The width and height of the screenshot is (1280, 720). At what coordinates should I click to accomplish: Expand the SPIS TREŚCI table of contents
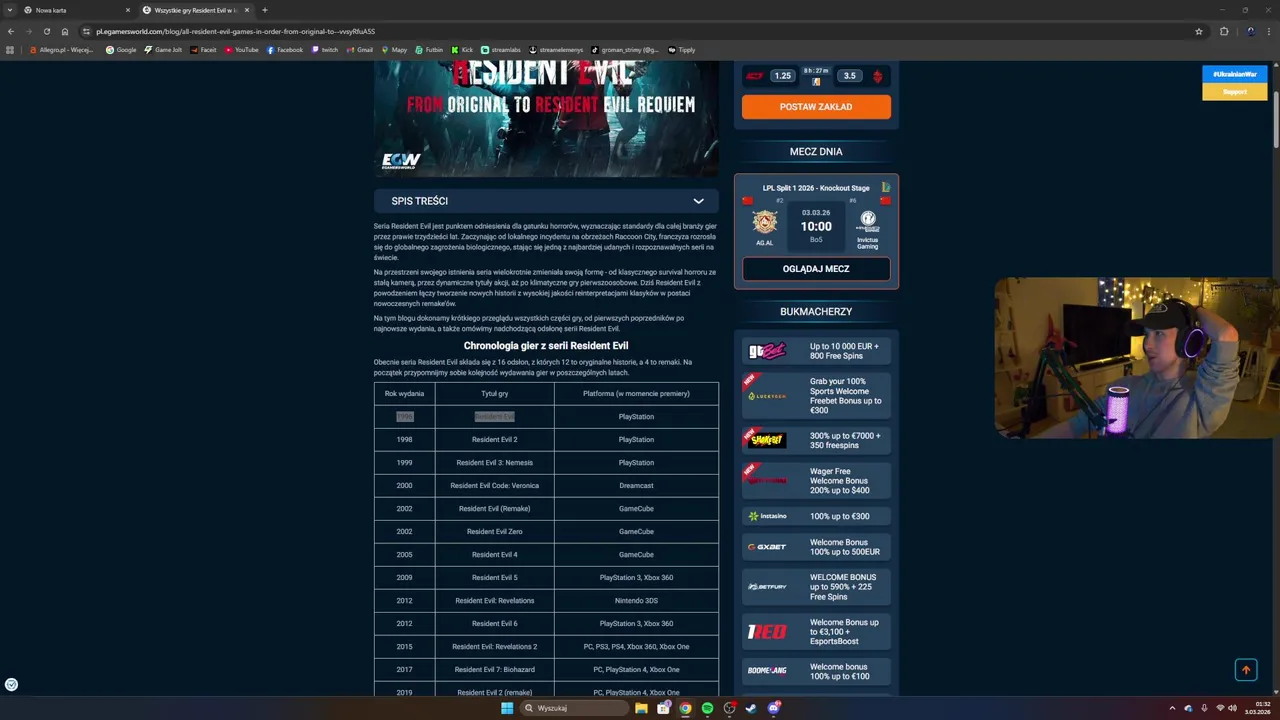coord(546,201)
